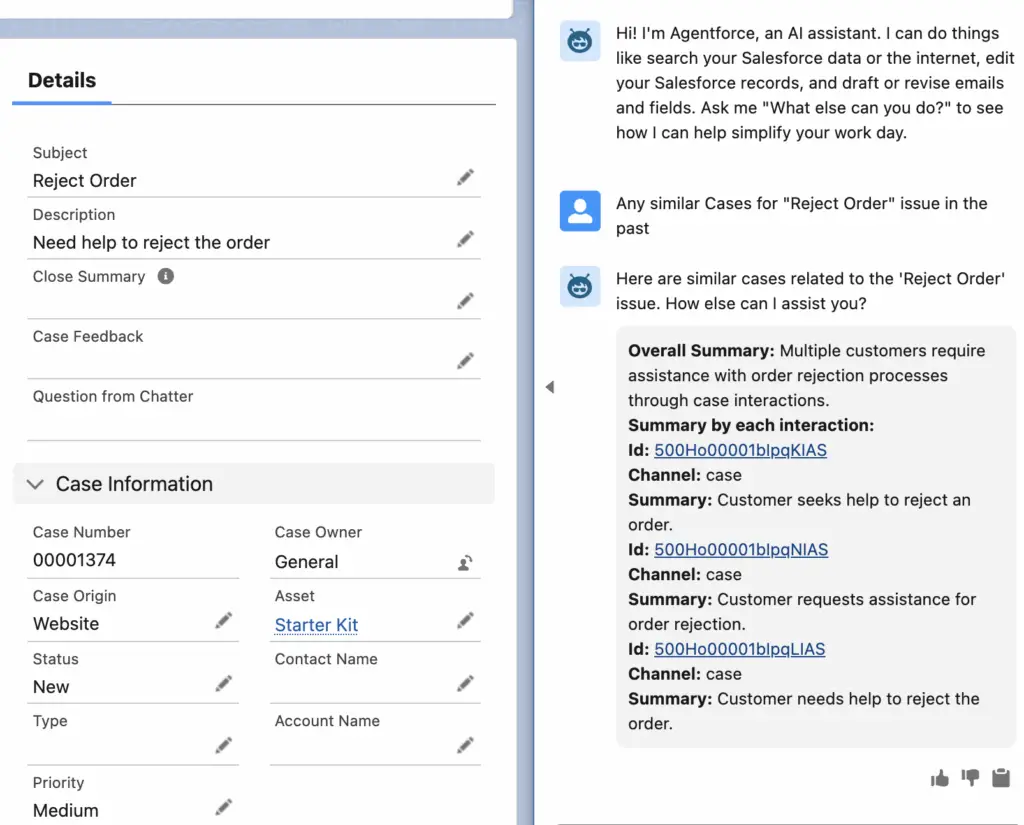The width and height of the screenshot is (1024, 825).
Task: Edit the Type field pencil icon
Action: pyautogui.click(x=223, y=745)
